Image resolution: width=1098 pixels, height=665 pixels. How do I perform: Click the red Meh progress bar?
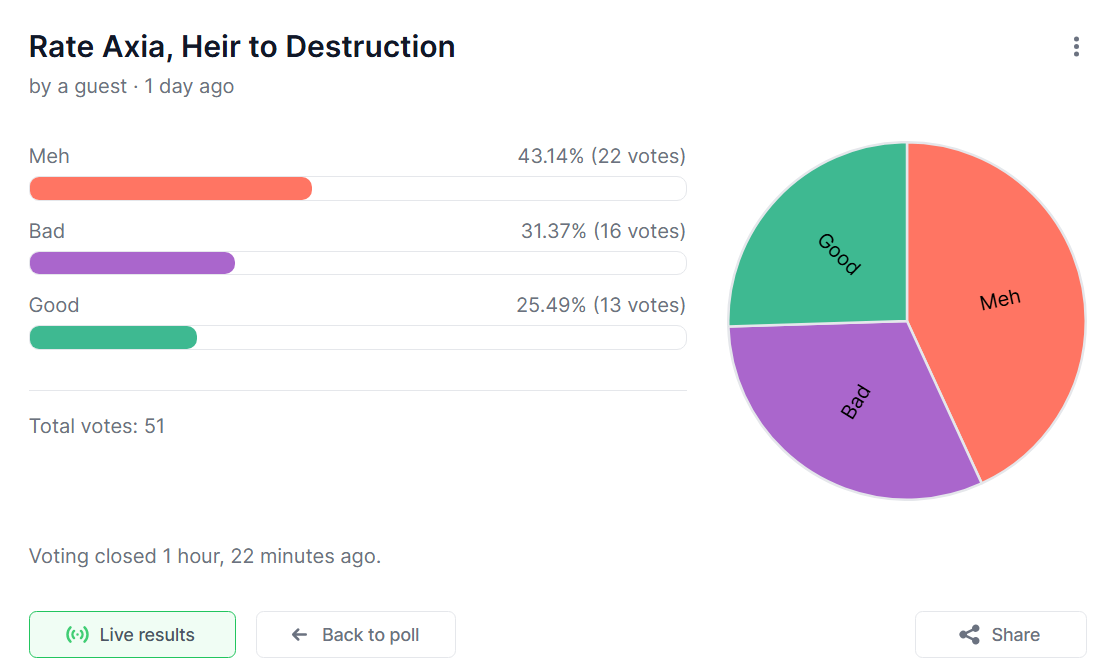171,189
